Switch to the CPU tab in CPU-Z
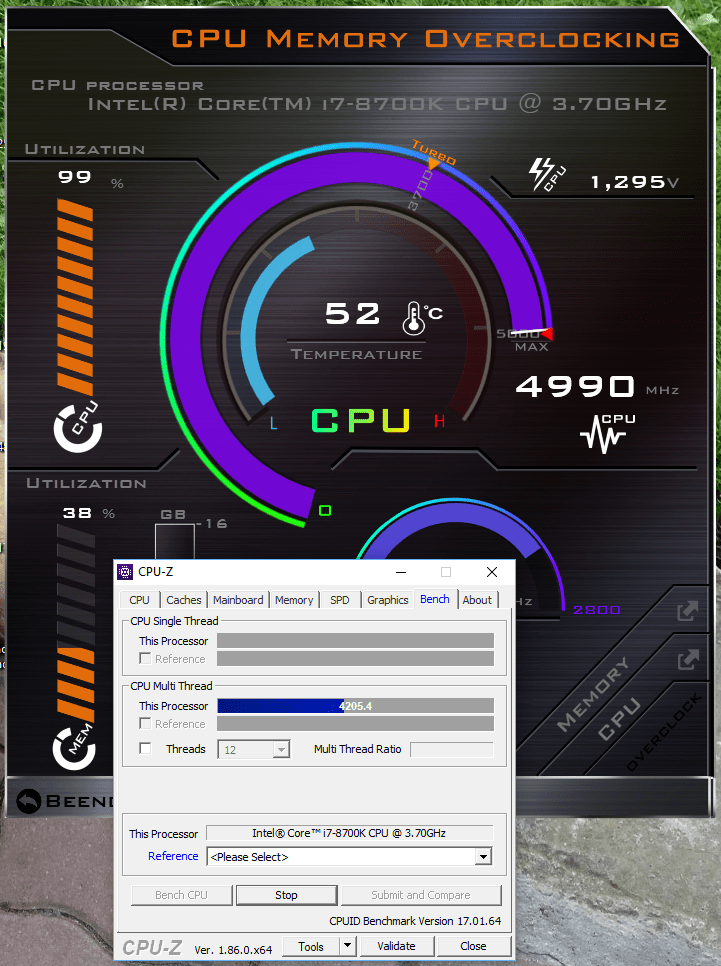This screenshot has width=721, height=966. 139,600
